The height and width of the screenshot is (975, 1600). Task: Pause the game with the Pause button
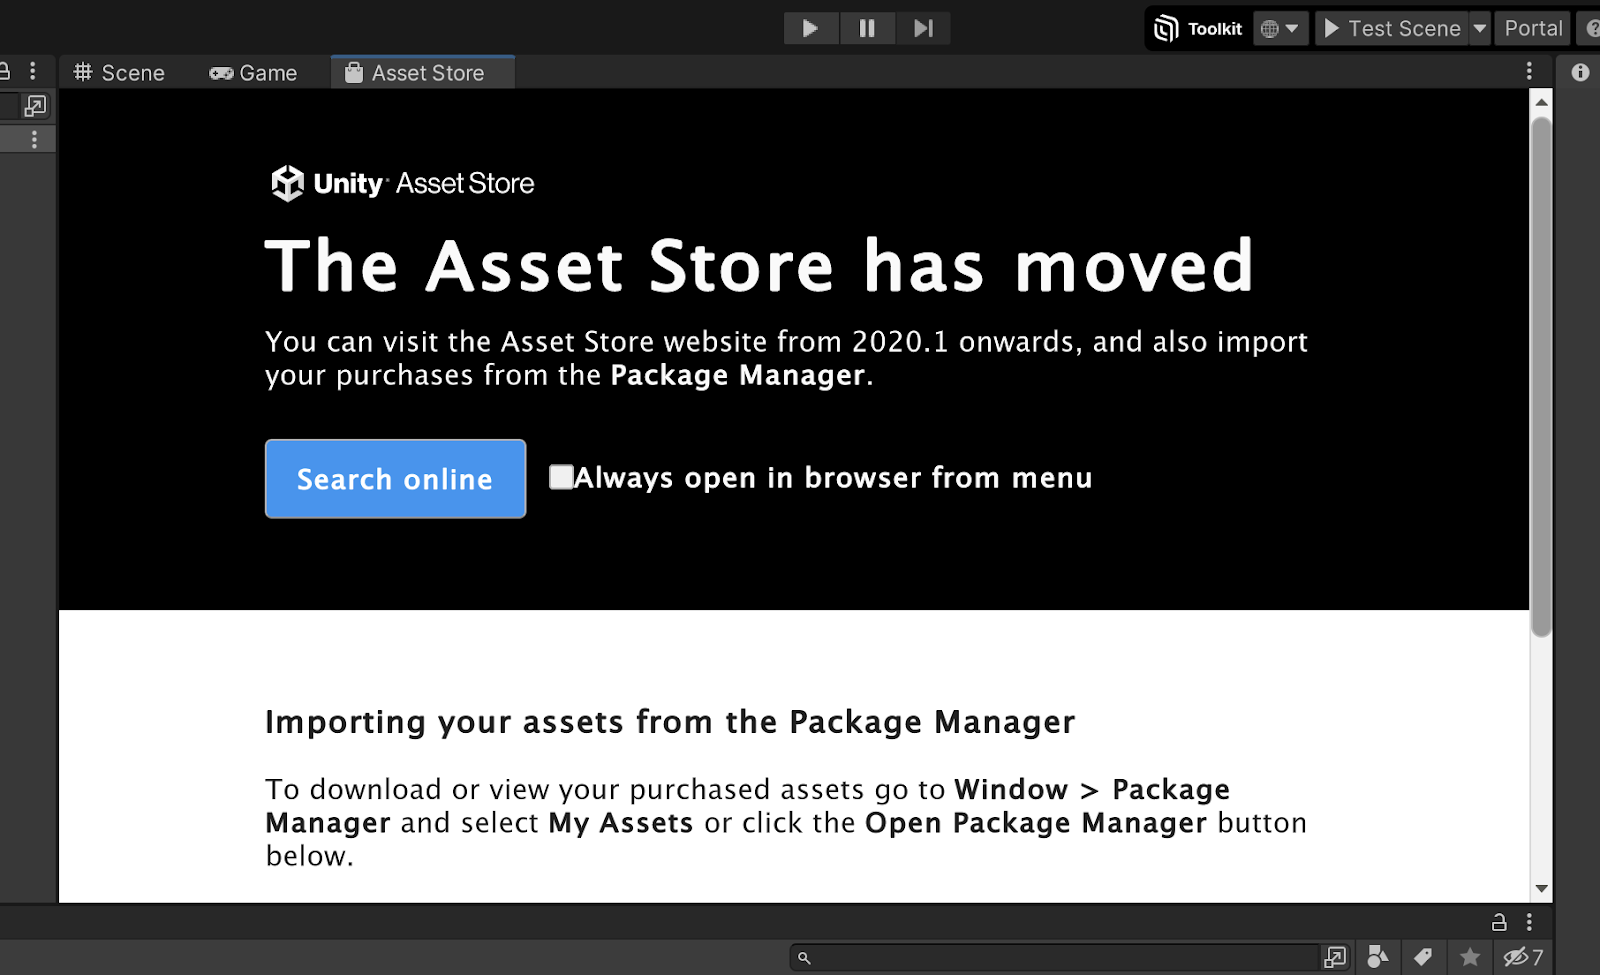point(867,28)
